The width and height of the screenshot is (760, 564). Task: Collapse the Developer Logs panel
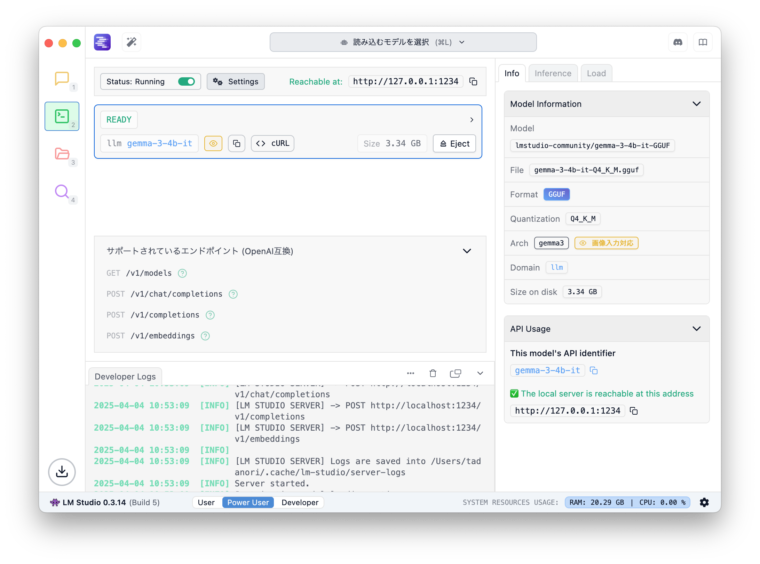pos(480,373)
